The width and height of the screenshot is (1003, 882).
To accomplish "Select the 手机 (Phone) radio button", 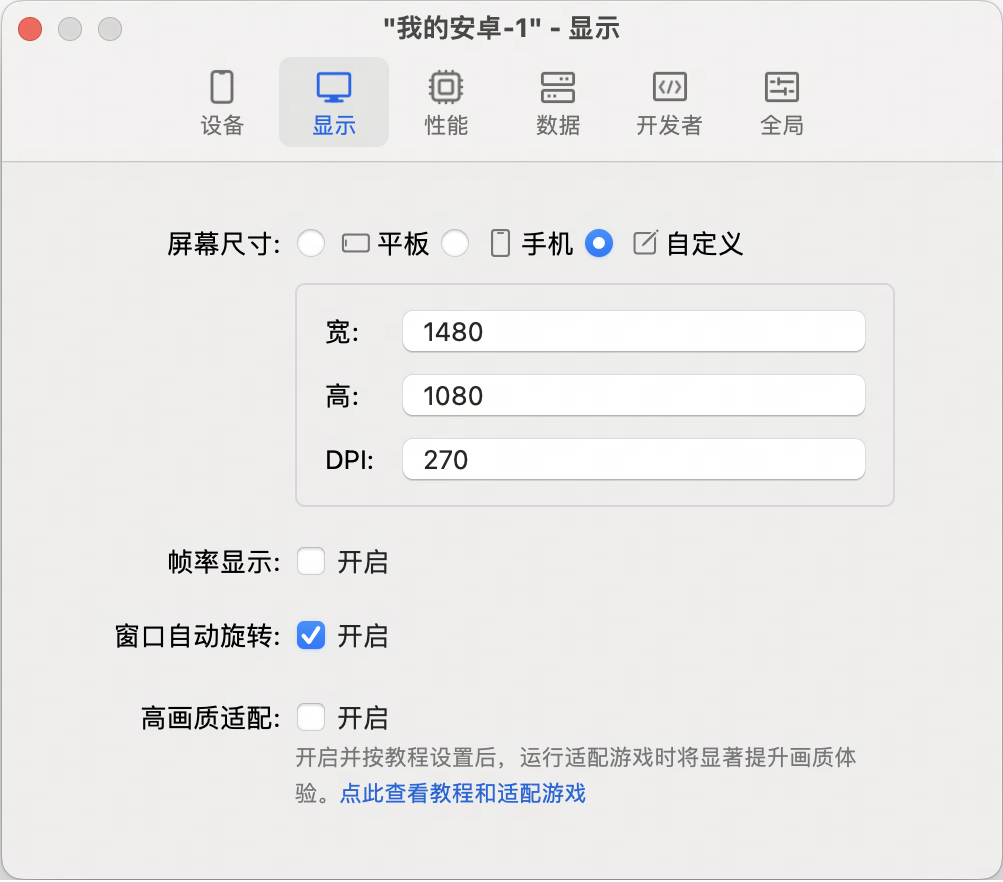I will click(x=455, y=243).
